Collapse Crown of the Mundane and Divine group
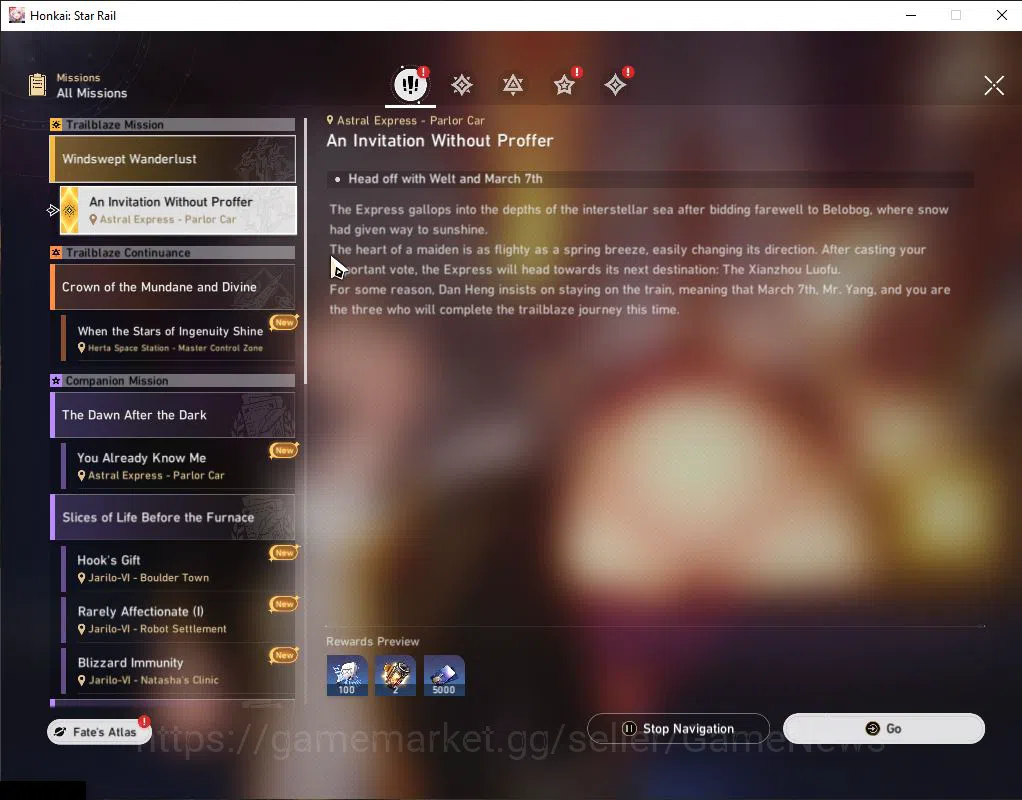Image resolution: width=1022 pixels, height=800 pixels. tap(173, 287)
